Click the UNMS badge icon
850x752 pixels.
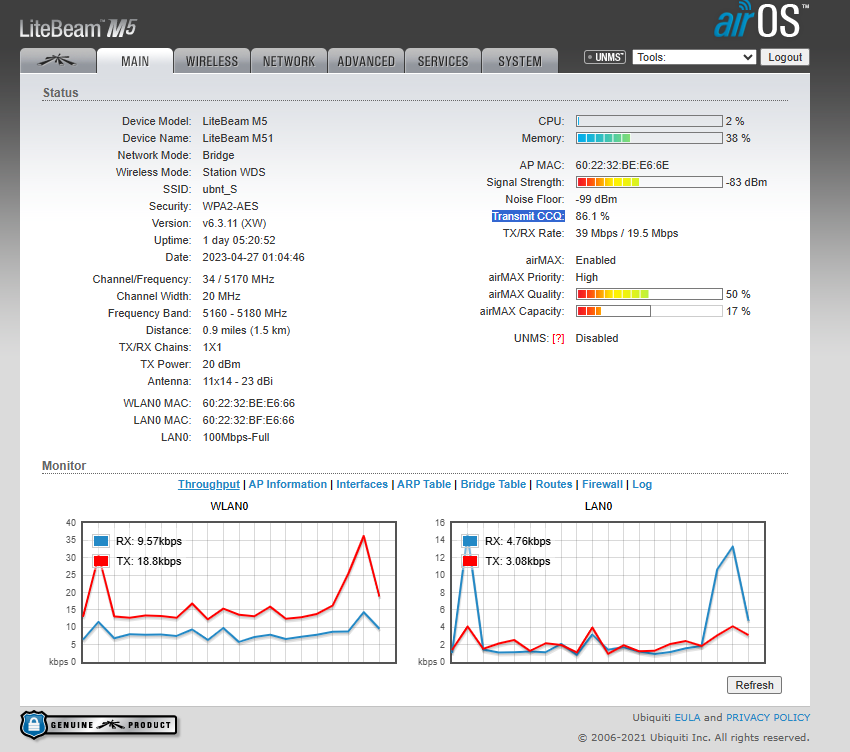click(605, 58)
